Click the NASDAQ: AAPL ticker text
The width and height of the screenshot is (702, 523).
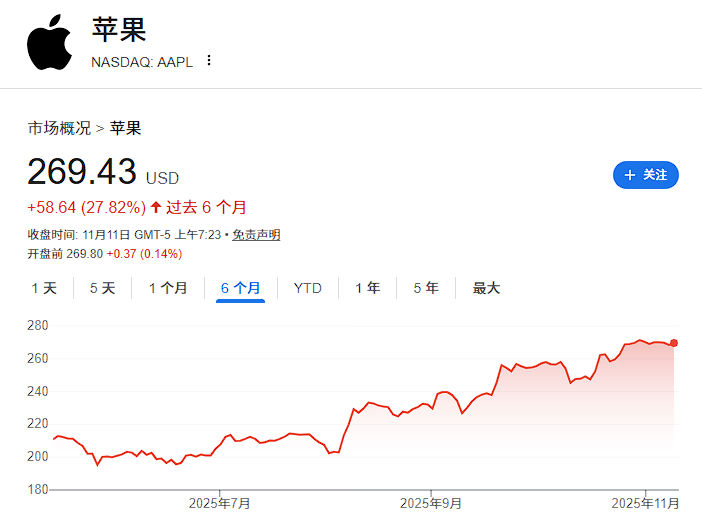pyautogui.click(x=141, y=60)
